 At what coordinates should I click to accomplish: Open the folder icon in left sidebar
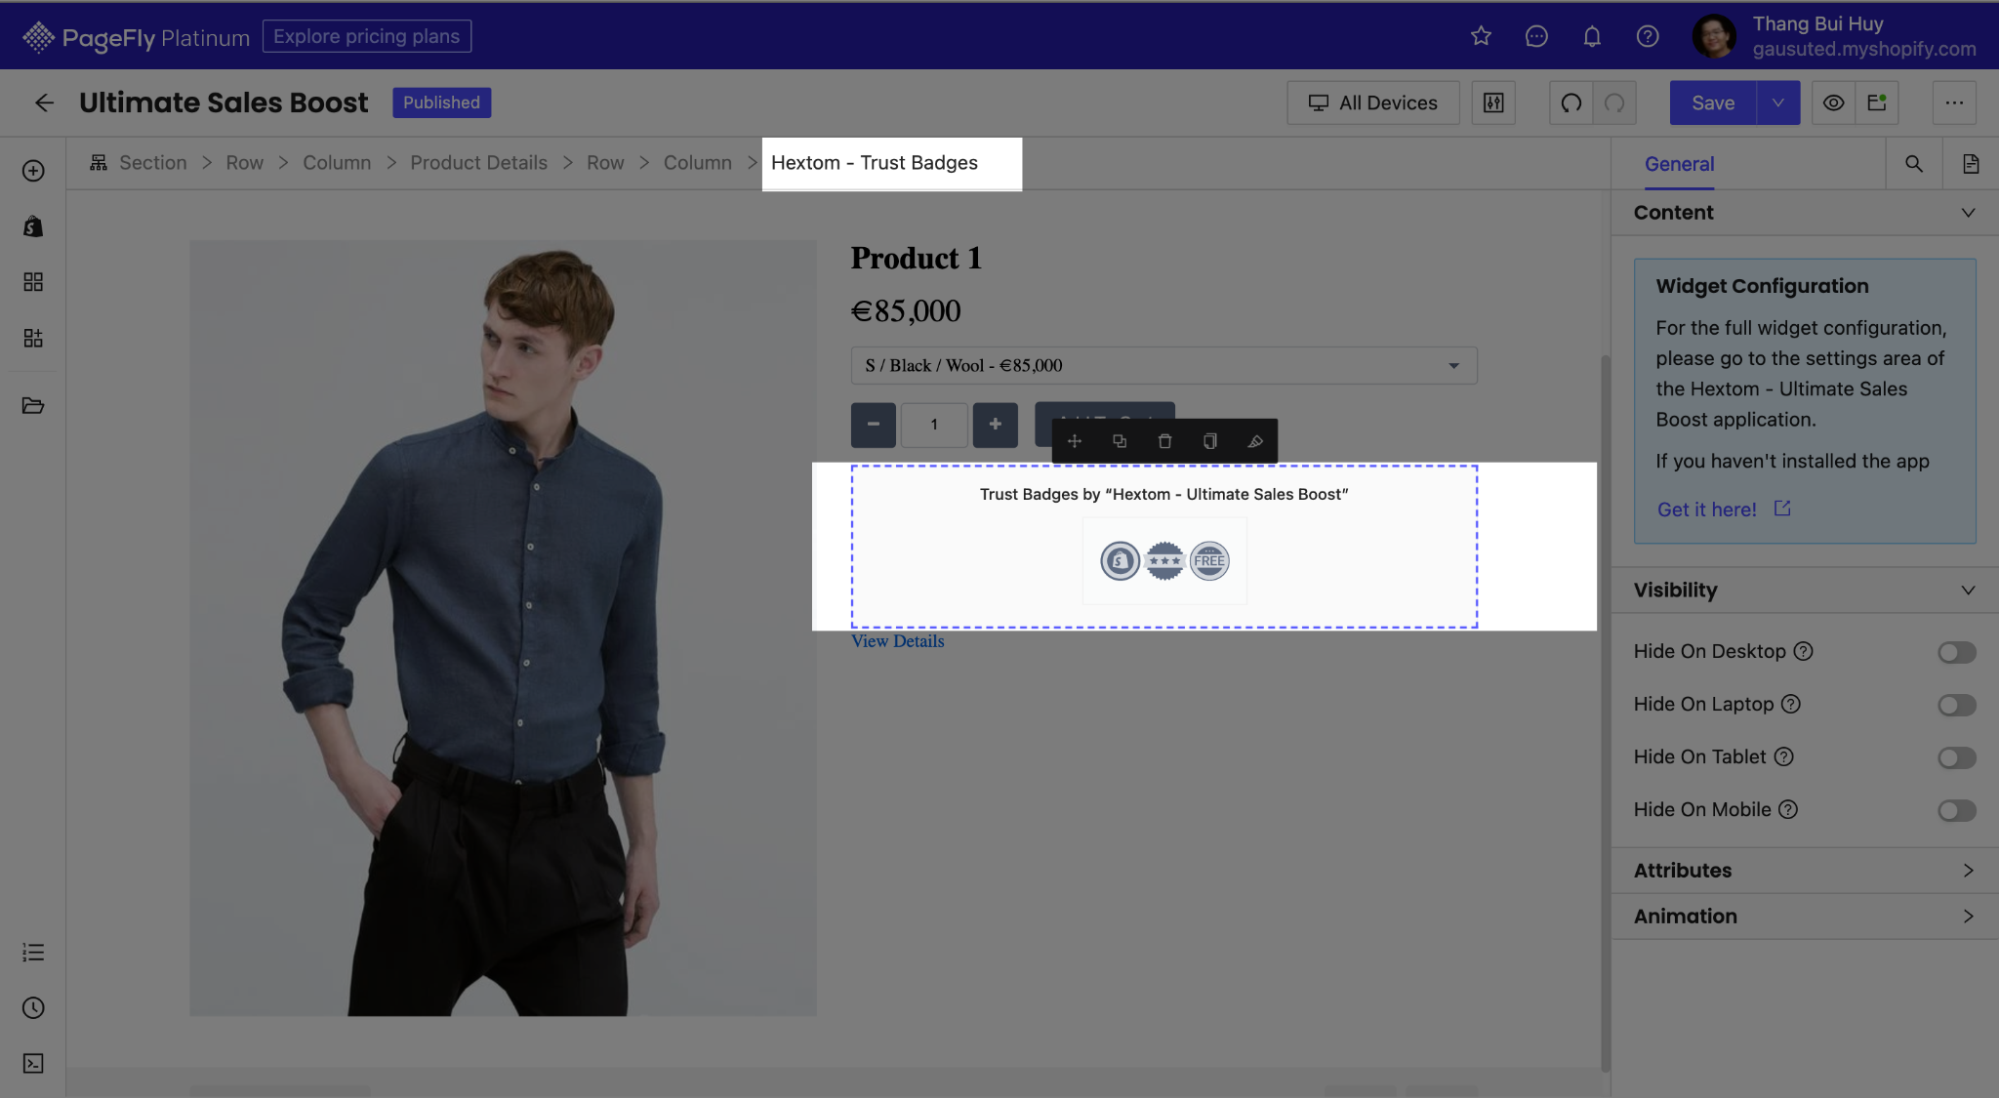point(33,405)
